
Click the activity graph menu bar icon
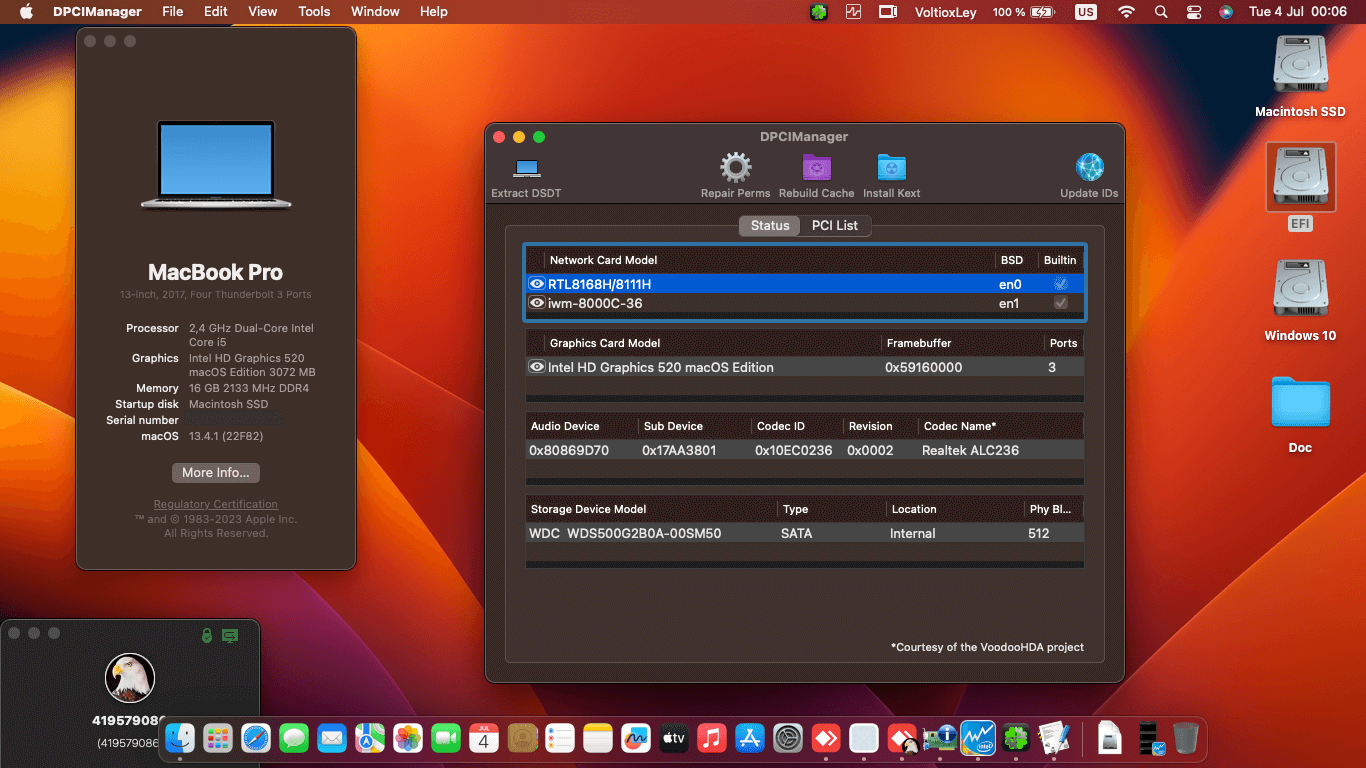coord(853,12)
